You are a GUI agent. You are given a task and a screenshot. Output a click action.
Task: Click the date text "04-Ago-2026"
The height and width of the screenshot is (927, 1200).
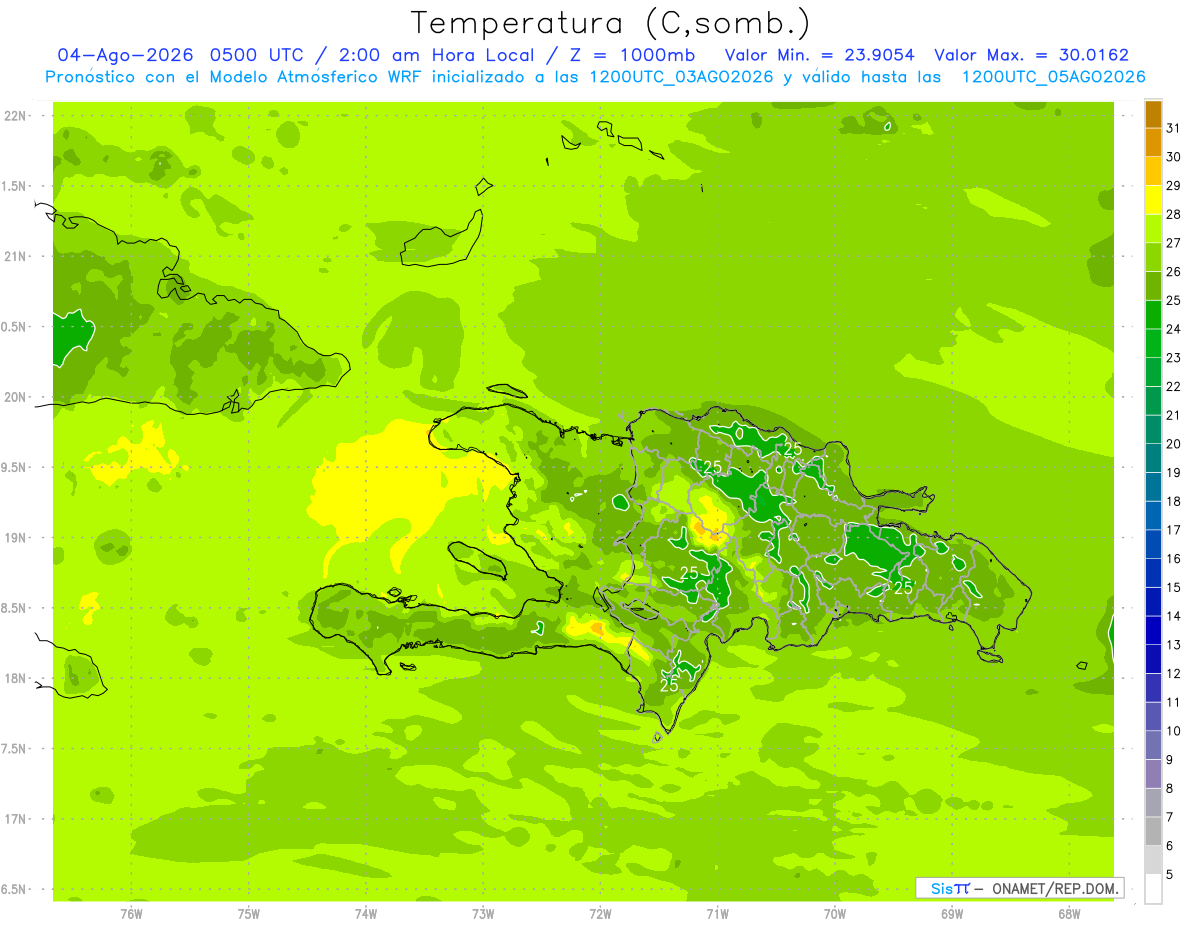(x=126, y=55)
